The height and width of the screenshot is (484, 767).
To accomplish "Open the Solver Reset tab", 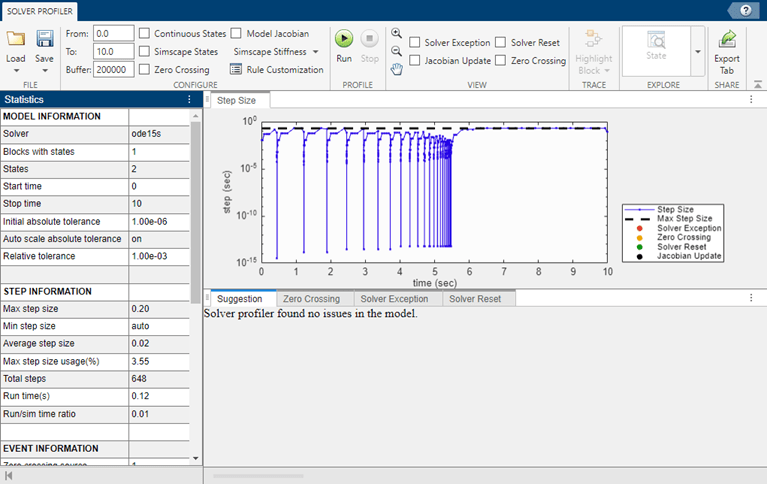I will 474,299.
